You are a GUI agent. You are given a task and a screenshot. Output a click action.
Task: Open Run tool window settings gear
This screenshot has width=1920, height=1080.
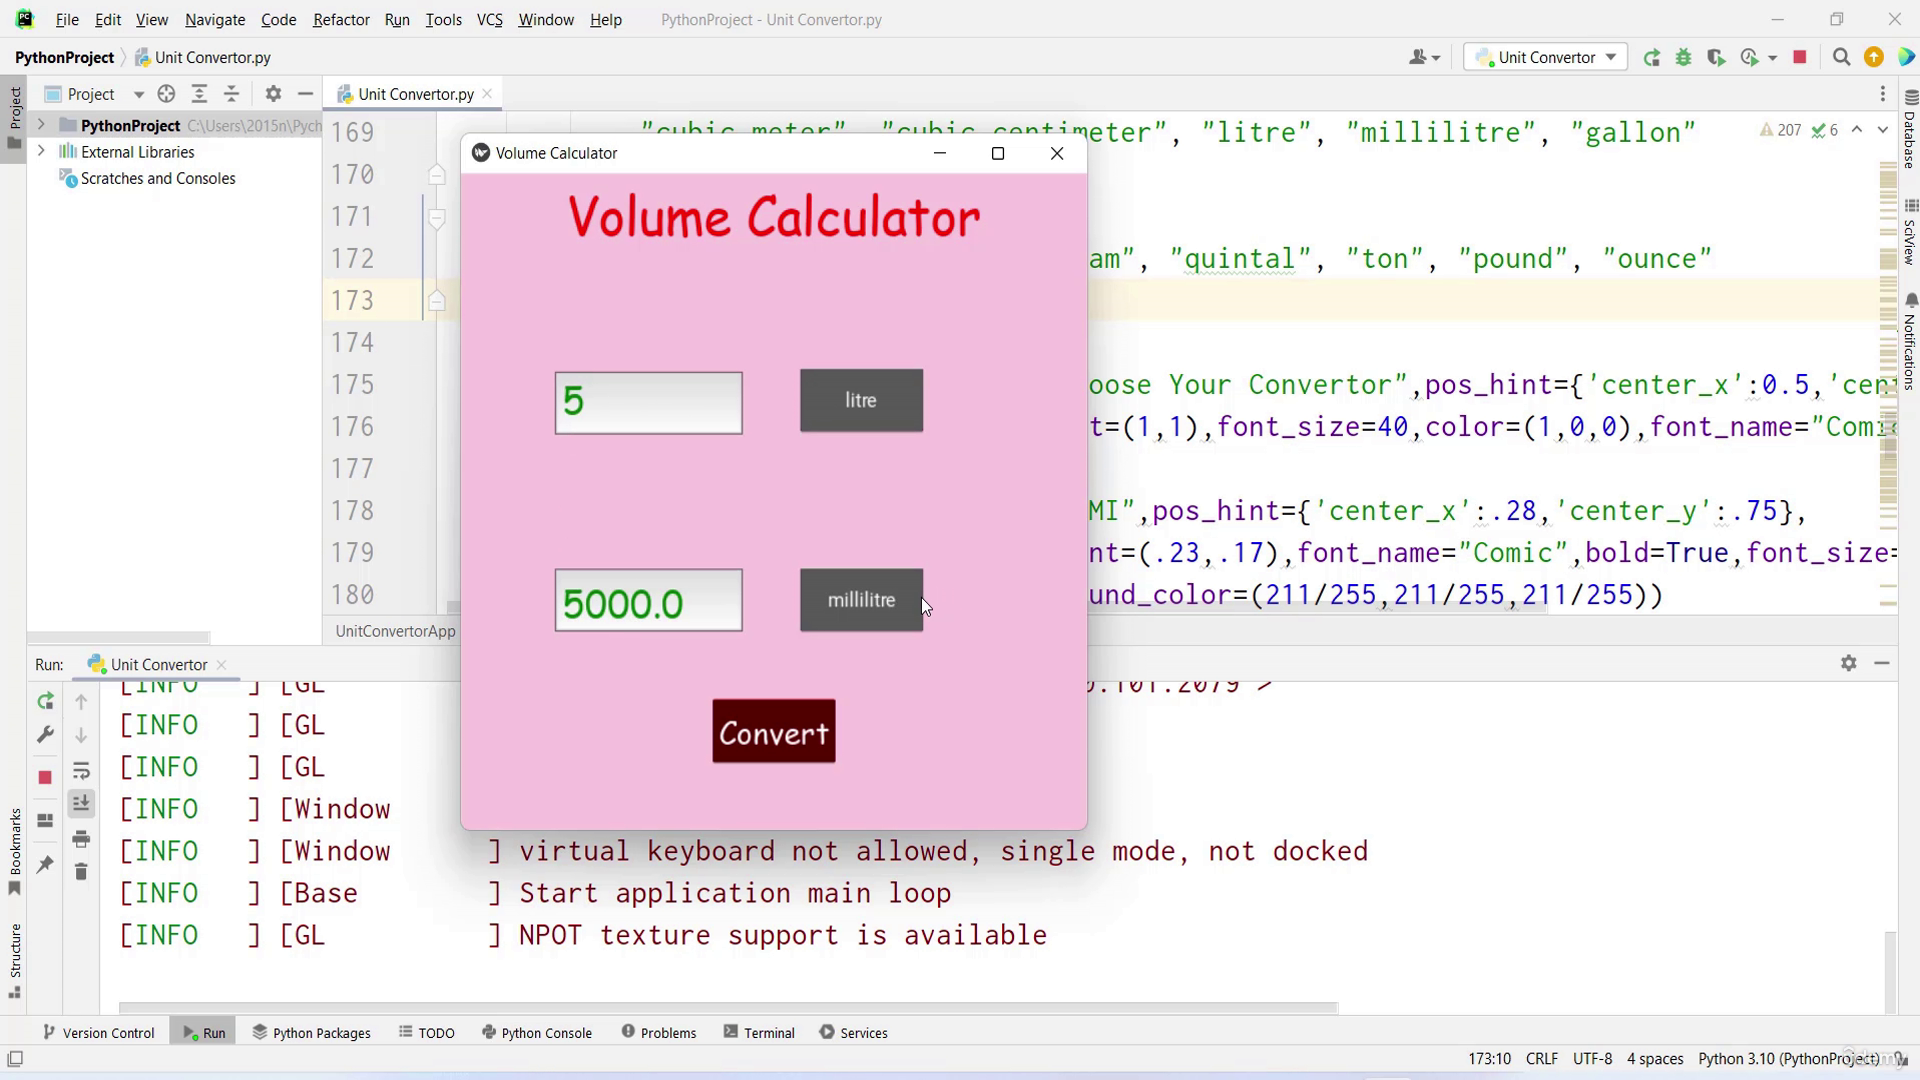click(x=1849, y=663)
